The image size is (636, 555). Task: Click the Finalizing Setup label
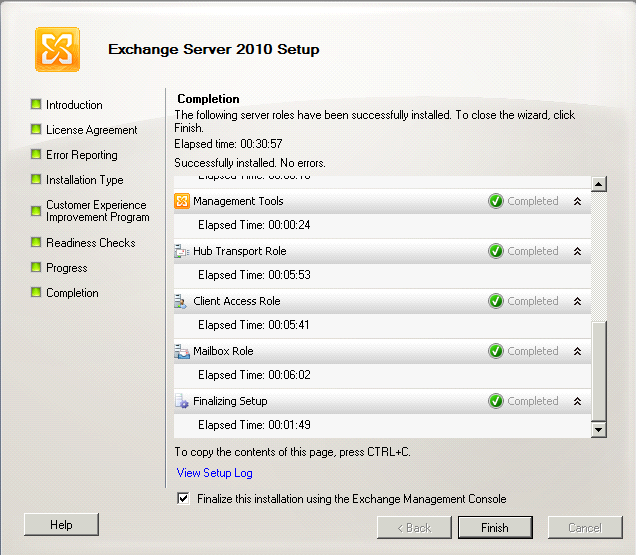(230, 401)
